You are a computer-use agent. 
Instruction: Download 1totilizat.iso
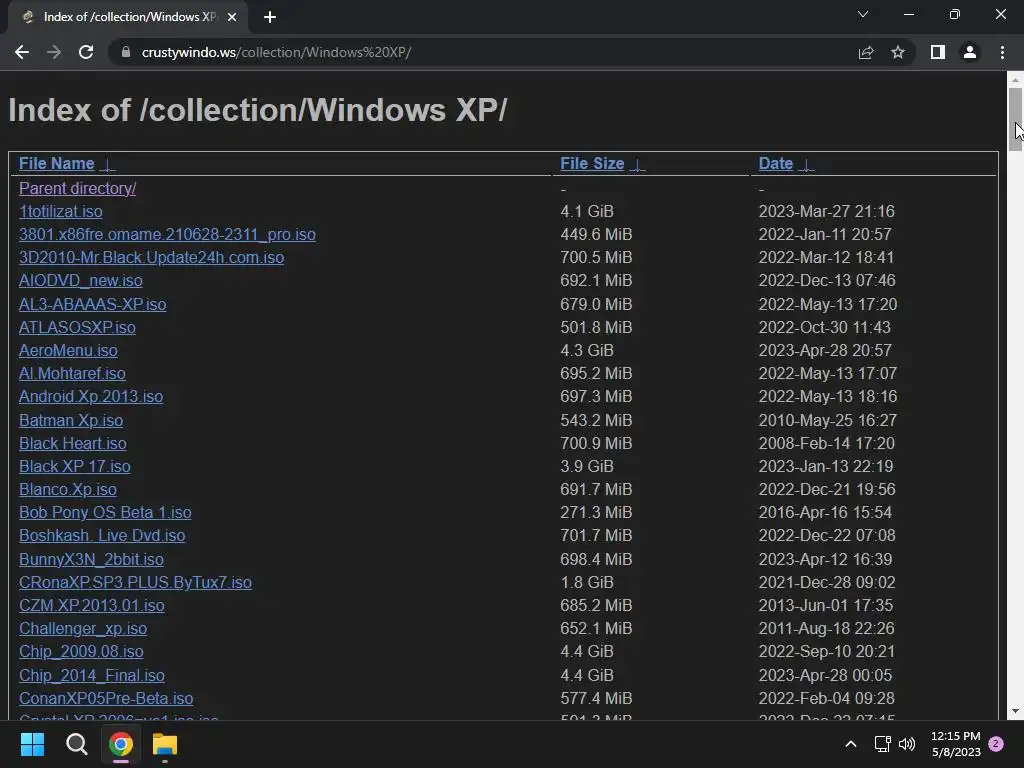coord(61,211)
